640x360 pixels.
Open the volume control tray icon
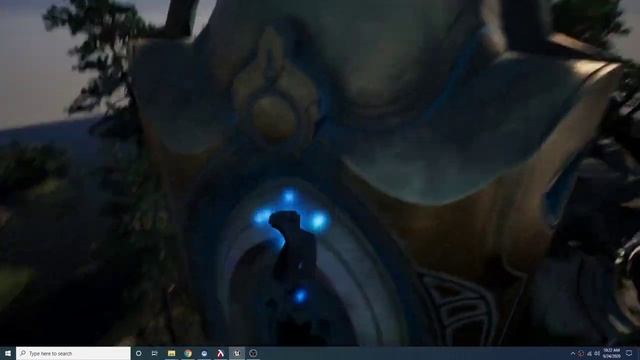597,353
